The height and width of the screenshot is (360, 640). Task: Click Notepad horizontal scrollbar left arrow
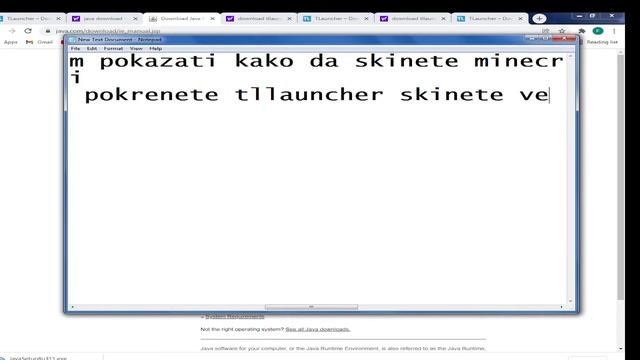click(x=73, y=307)
